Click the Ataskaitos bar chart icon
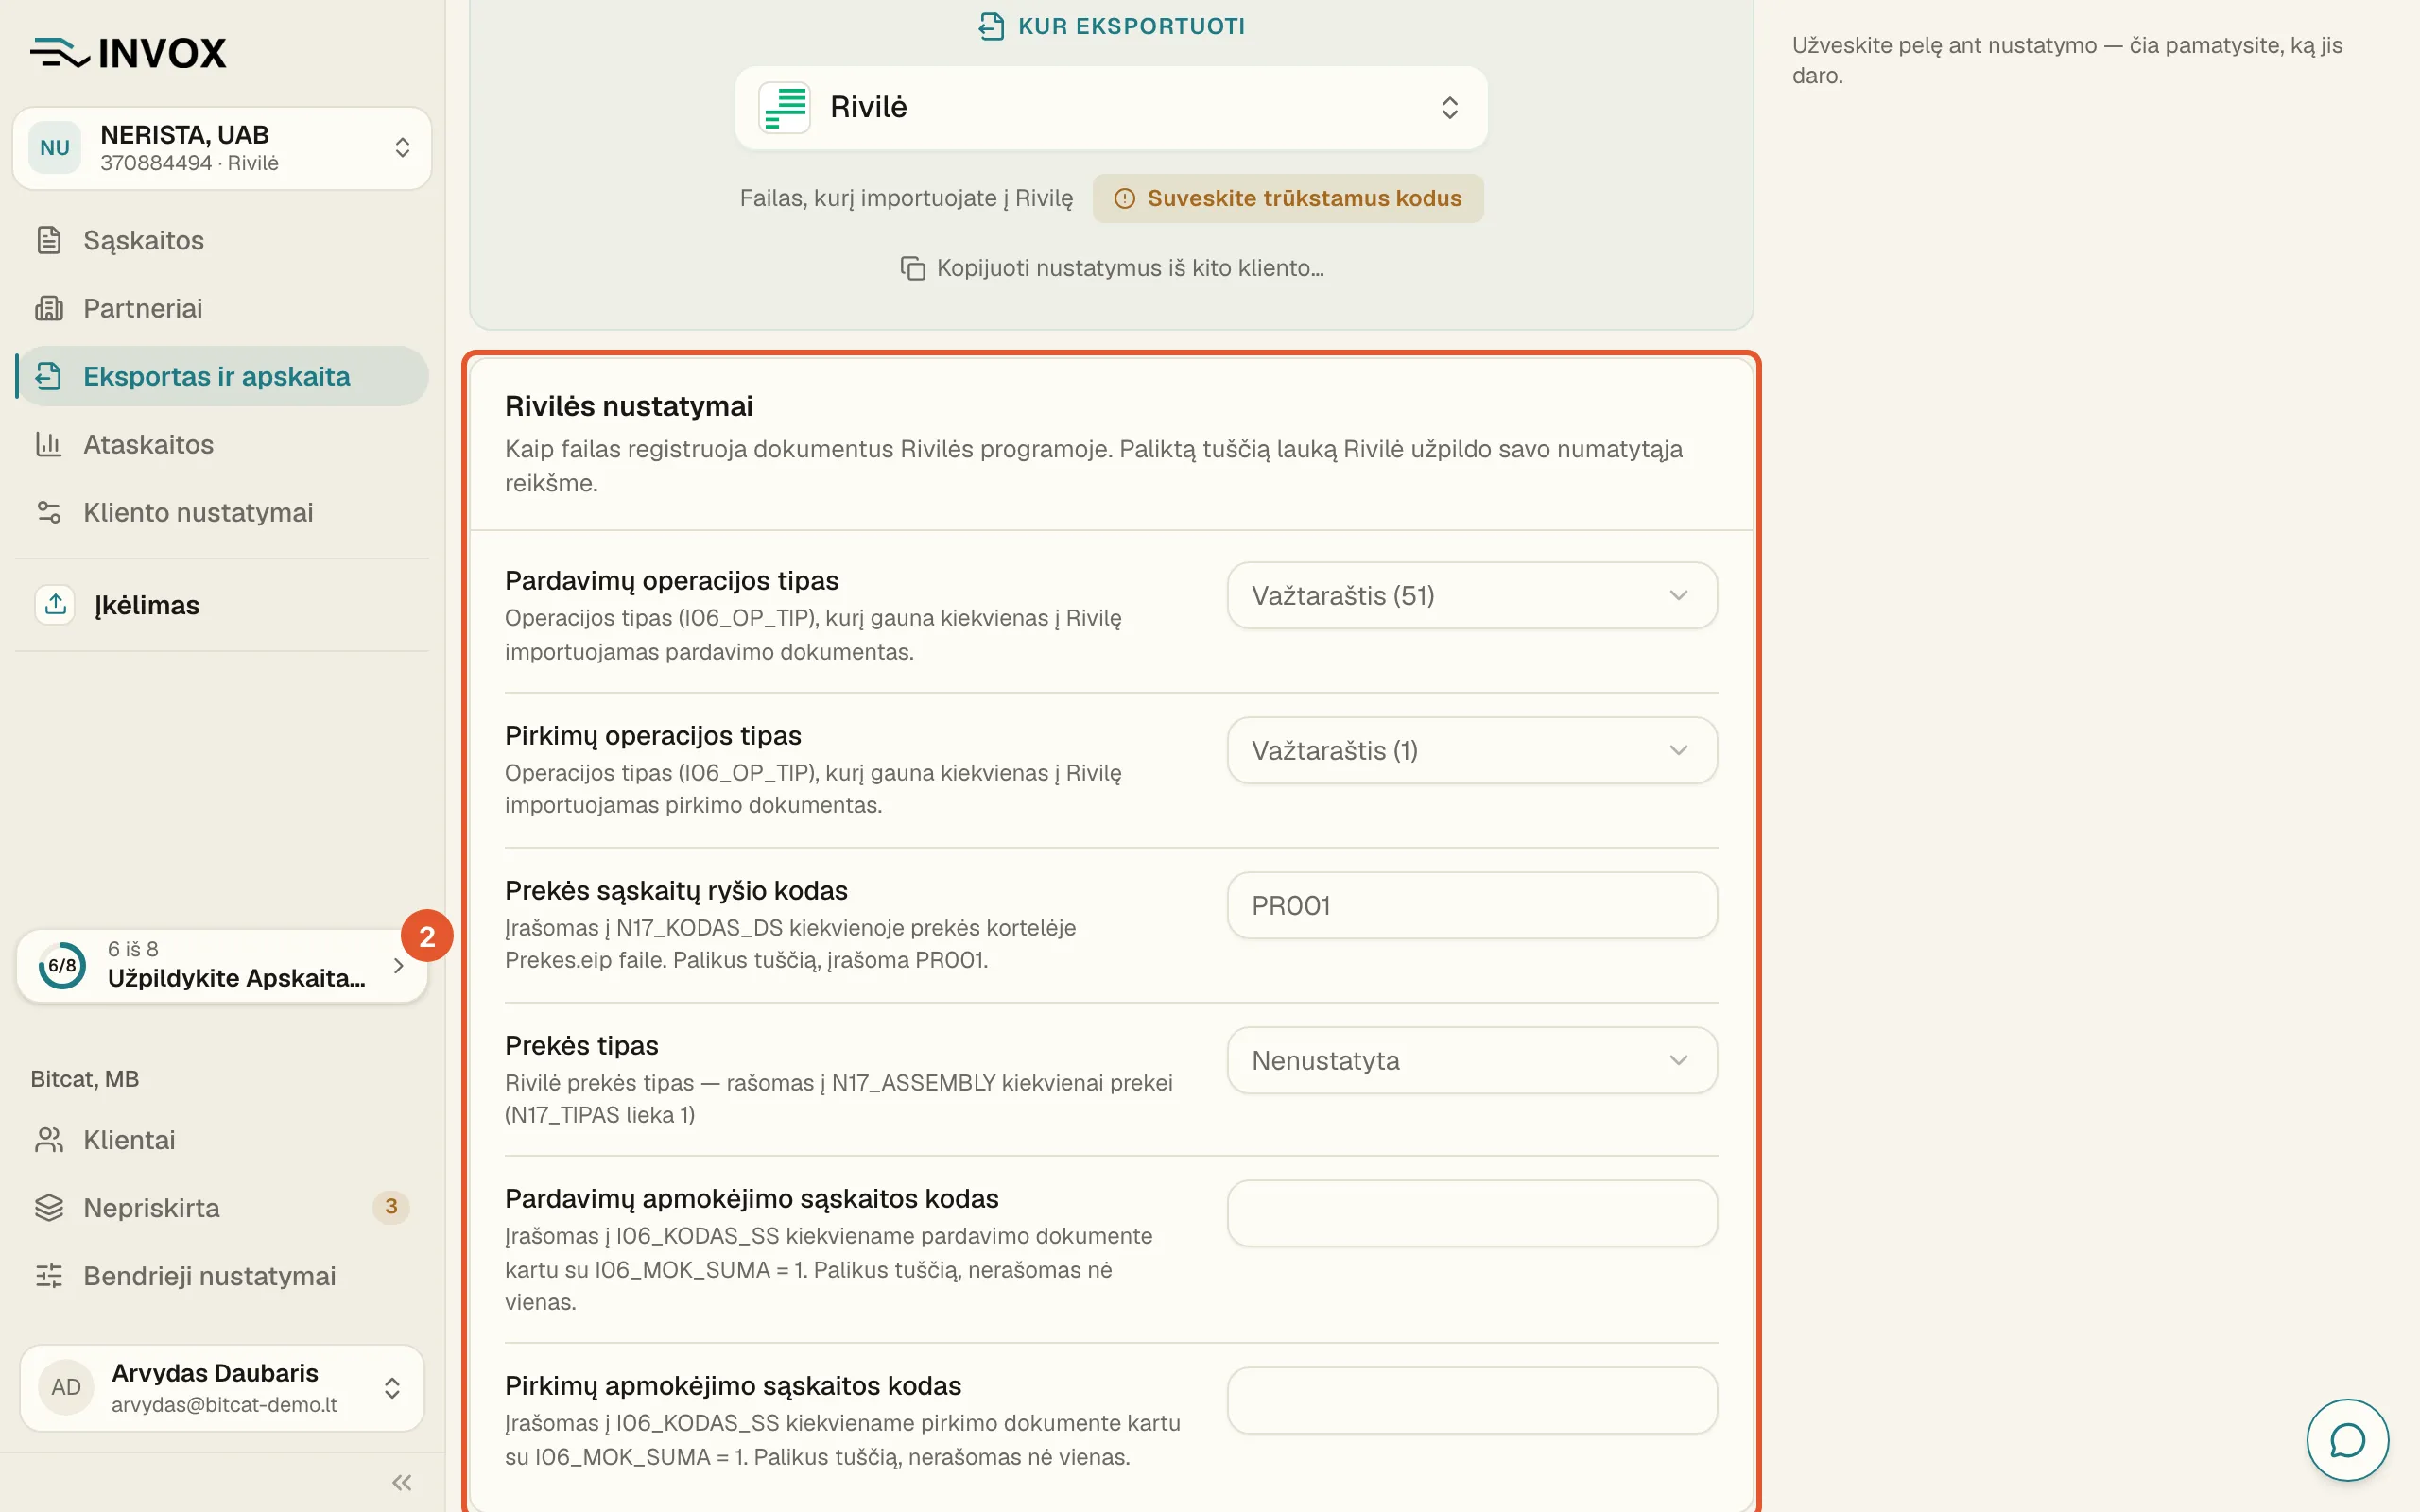Viewport: 2420px width, 1512px height. (x=49, y=444)
